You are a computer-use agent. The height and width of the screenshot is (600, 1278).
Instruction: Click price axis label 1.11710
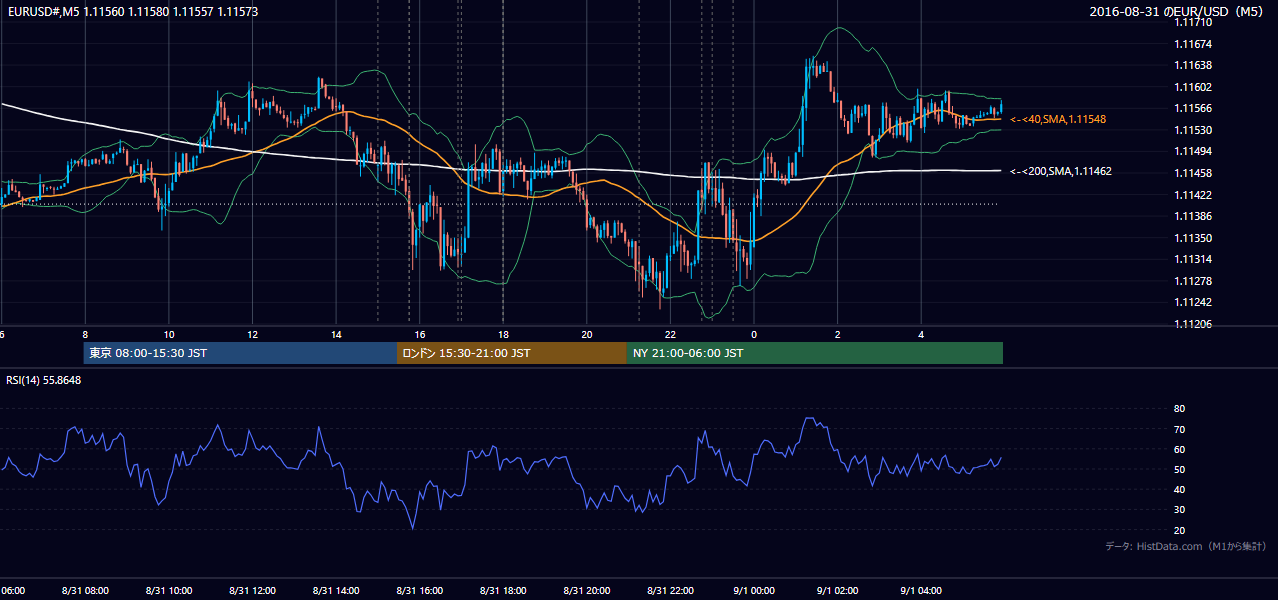pos(1192,23)
